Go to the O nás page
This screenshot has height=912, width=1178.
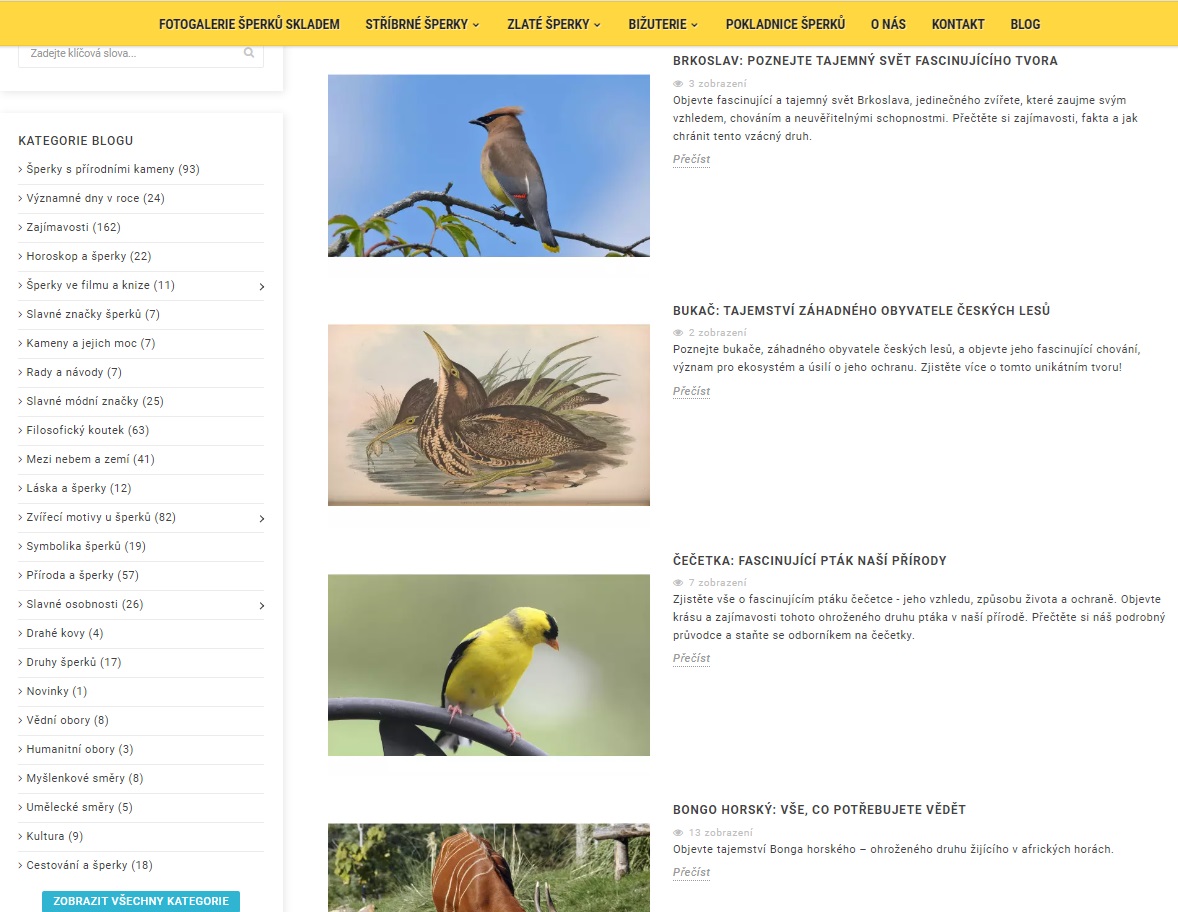click(888, 24)
